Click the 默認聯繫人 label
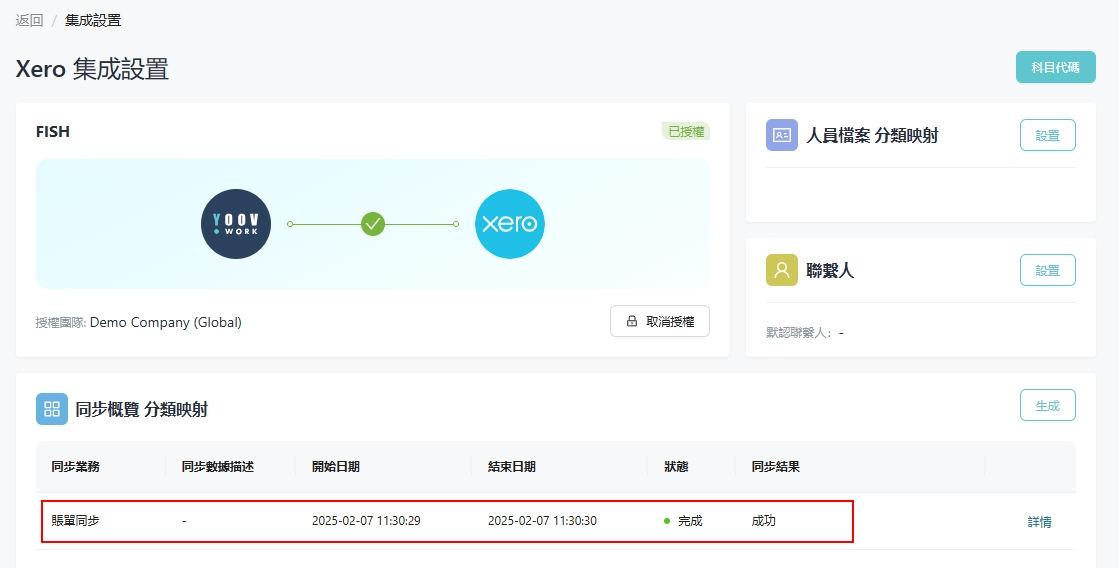Image resolution: width=1119 pixels, height=568 pixels. [799, 333]
